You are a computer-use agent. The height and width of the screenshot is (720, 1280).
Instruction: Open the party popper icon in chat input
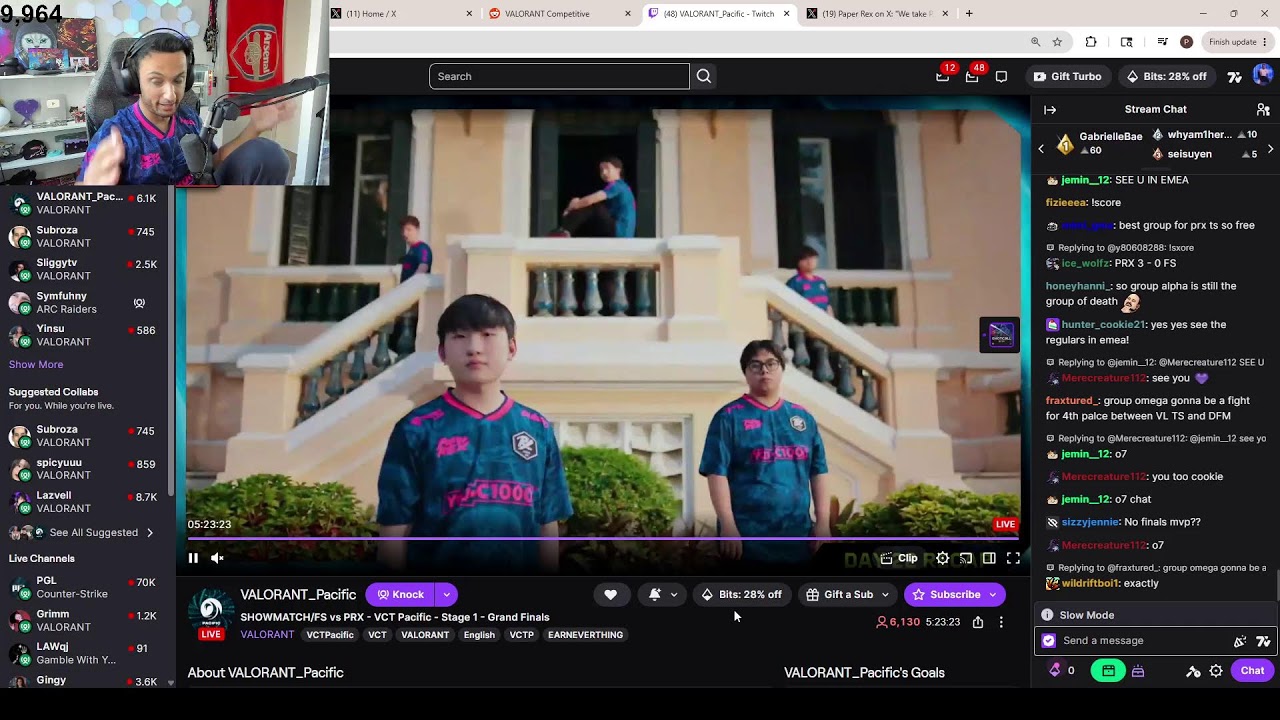pos(1240,641)
